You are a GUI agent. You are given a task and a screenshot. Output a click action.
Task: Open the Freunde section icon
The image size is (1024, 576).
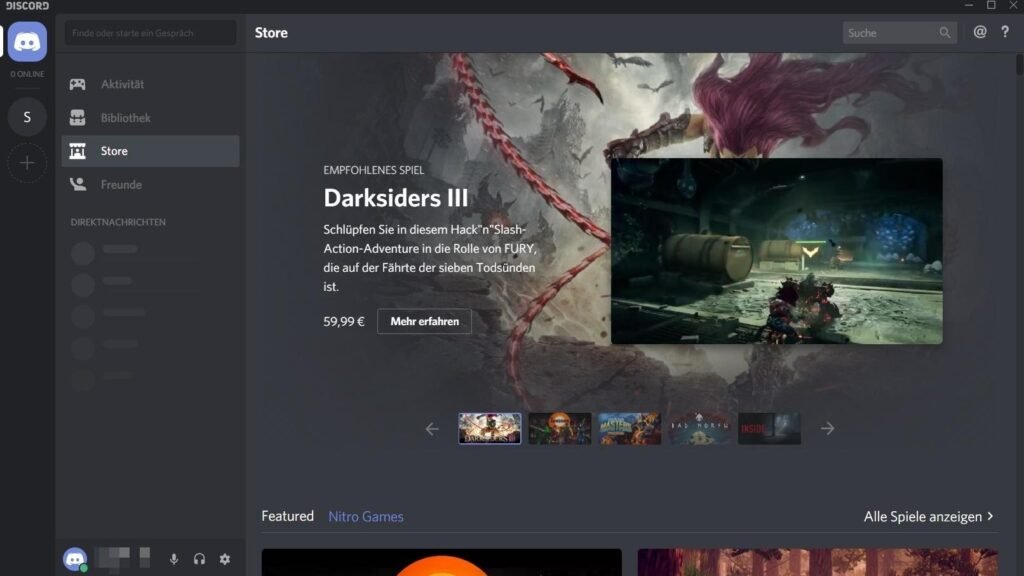[x=78, y=184]
